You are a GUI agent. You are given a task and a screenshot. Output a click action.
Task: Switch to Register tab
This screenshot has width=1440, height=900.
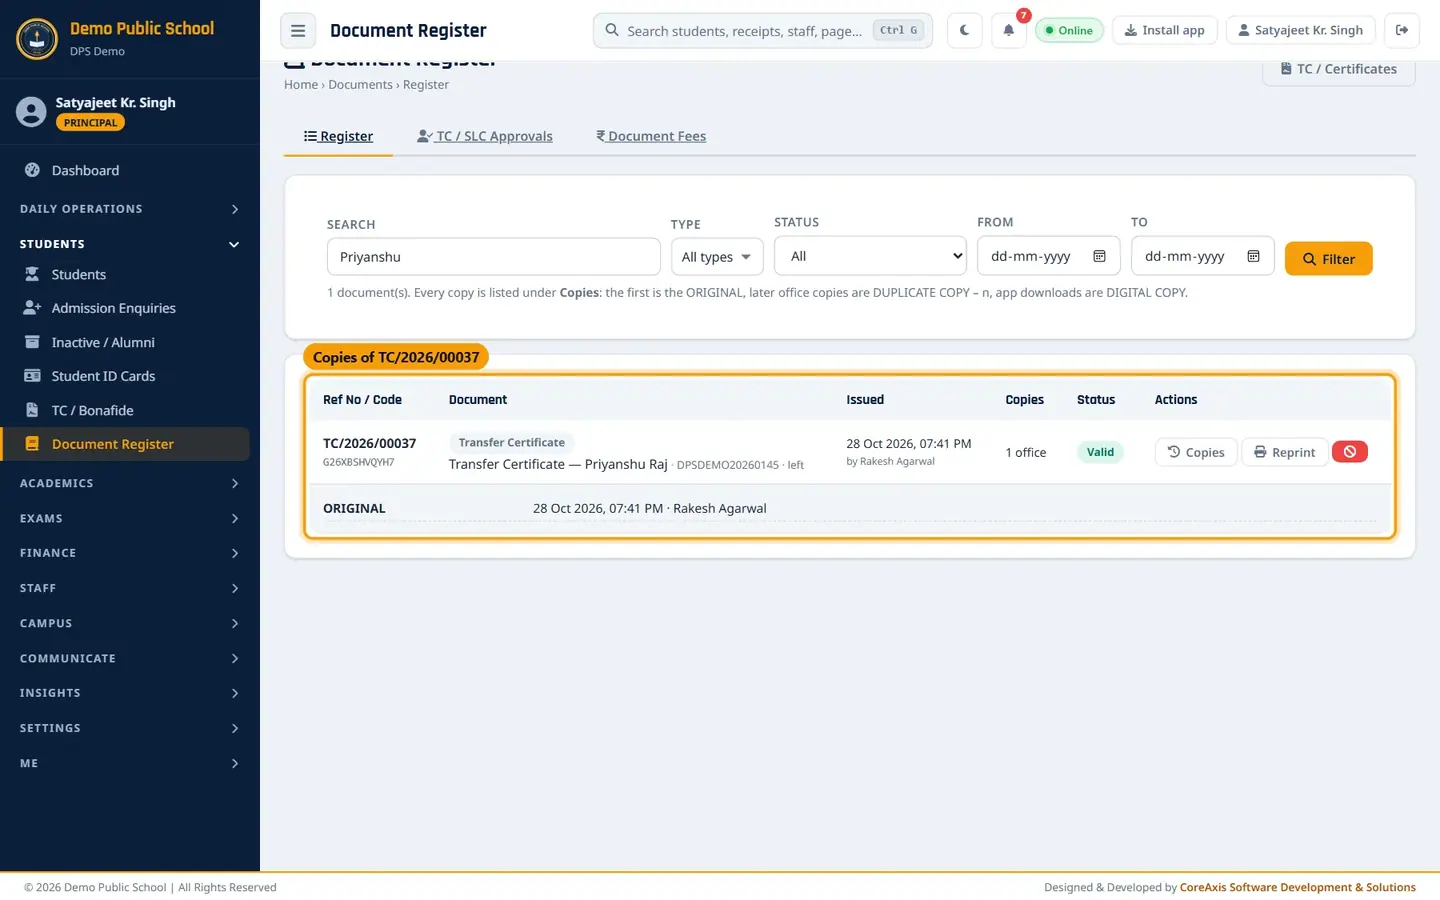pyautogui.click(x=338, y=136)
